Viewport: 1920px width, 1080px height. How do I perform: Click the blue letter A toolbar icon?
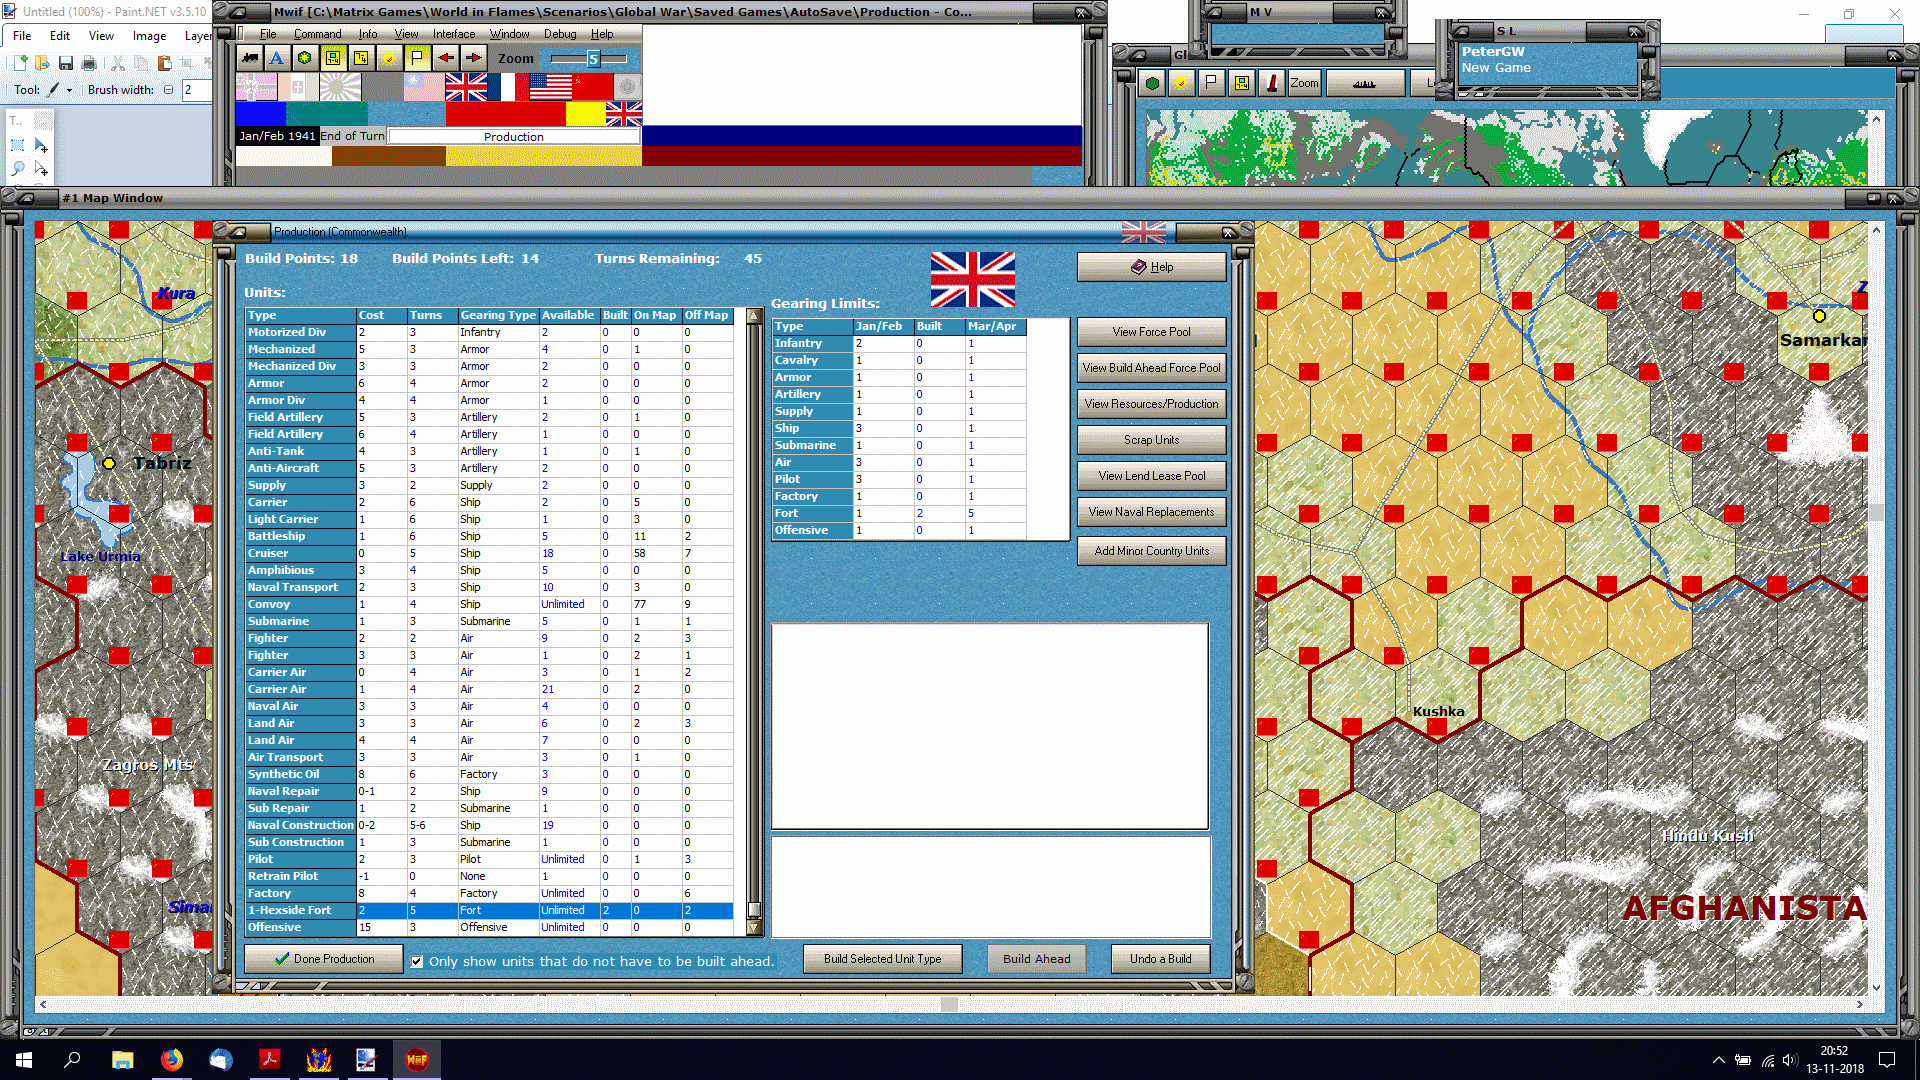277,58
